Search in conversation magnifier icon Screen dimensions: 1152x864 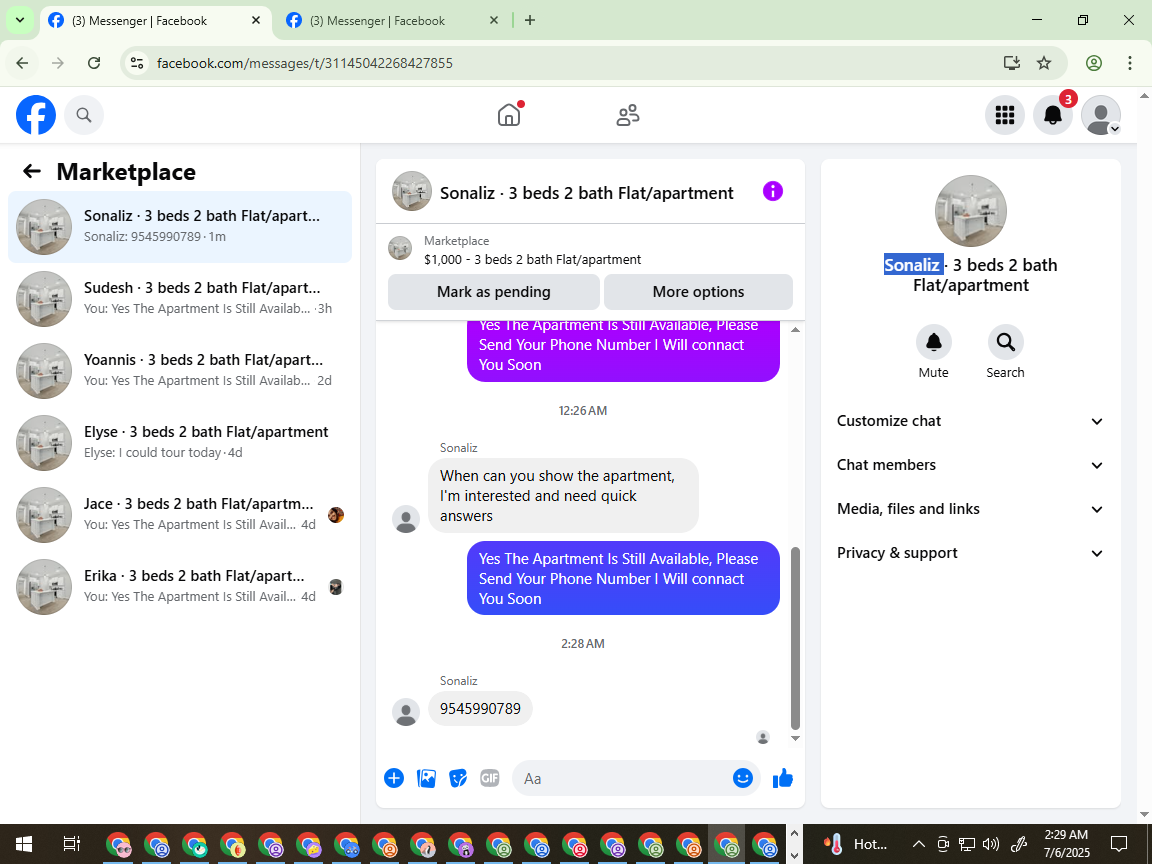pos(1005,342)
